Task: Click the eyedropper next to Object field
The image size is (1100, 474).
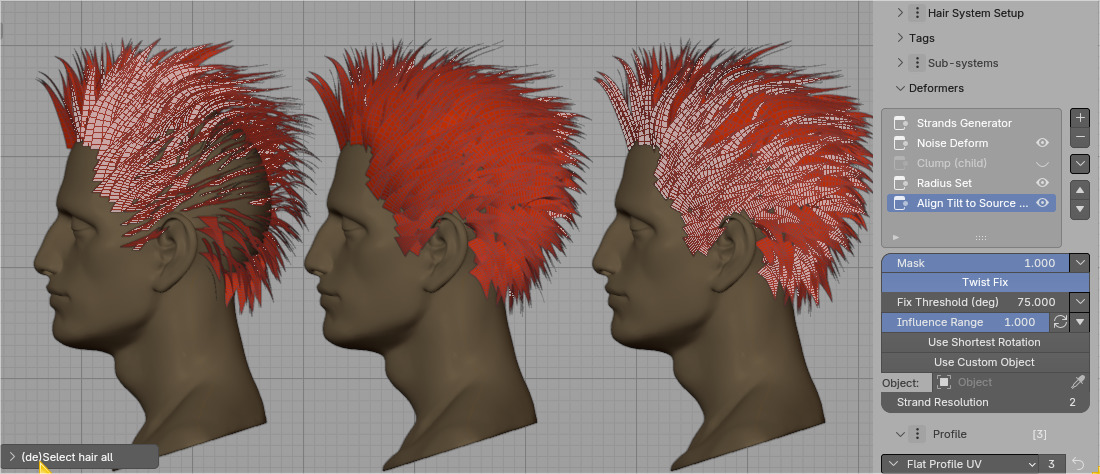Action: click(x=1078, y=382)
